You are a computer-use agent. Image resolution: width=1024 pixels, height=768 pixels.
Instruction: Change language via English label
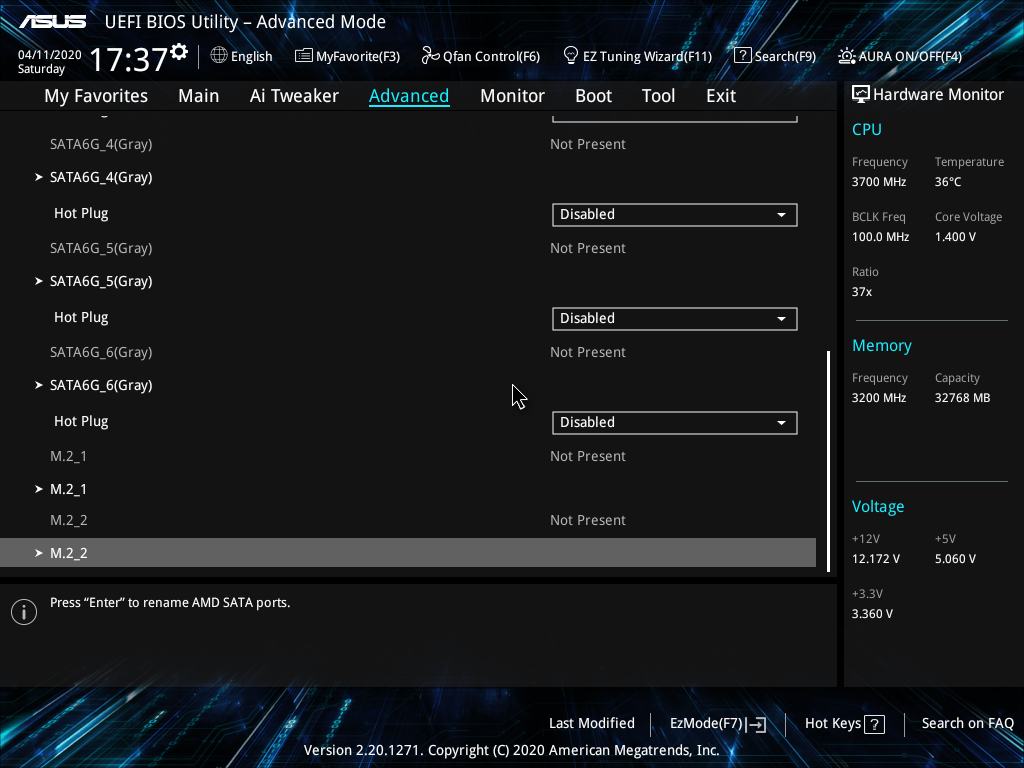click(251, 56)
